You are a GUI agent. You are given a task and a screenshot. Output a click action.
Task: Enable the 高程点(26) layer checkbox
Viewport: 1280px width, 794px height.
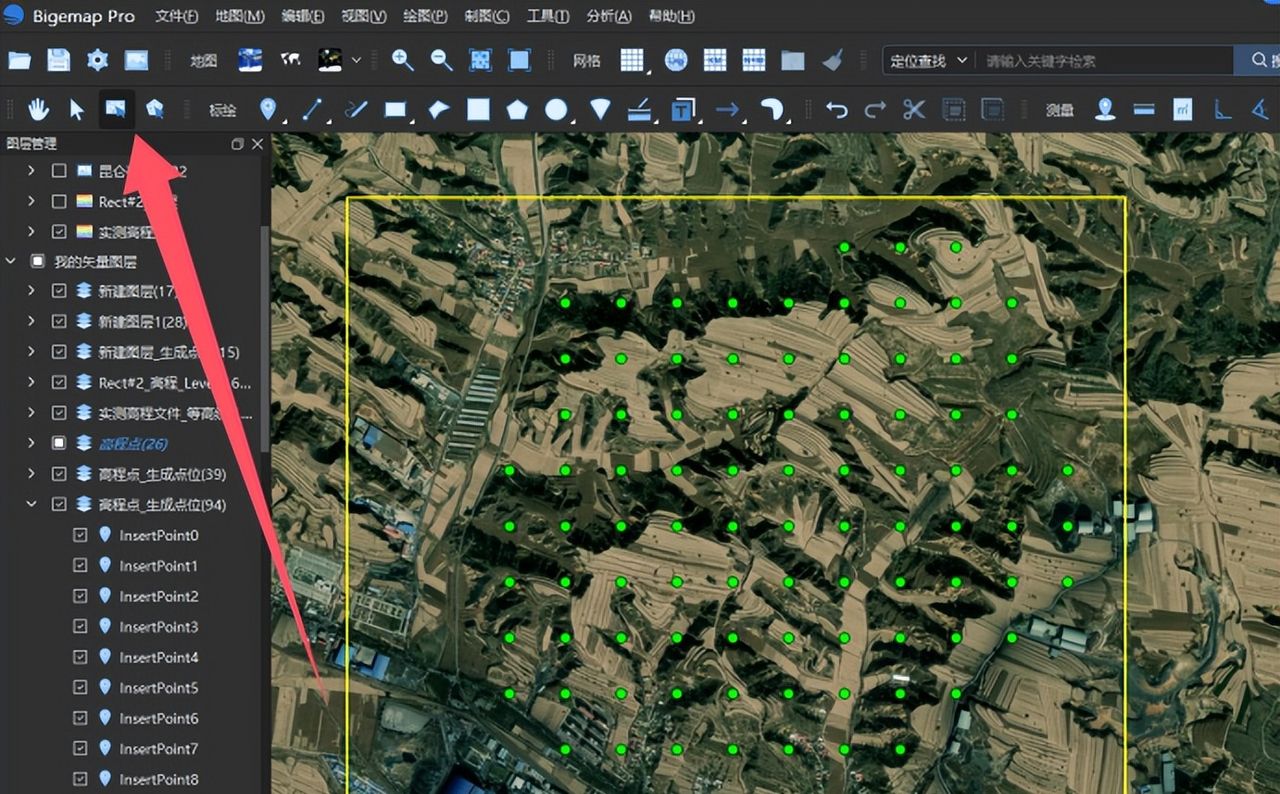(x=59, y=443)
